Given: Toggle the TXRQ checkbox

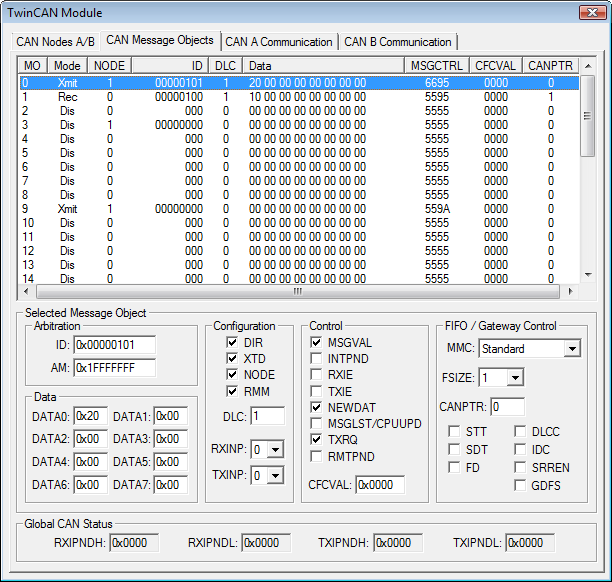Looking at the screenshot, I should click(x=317, y=440).
